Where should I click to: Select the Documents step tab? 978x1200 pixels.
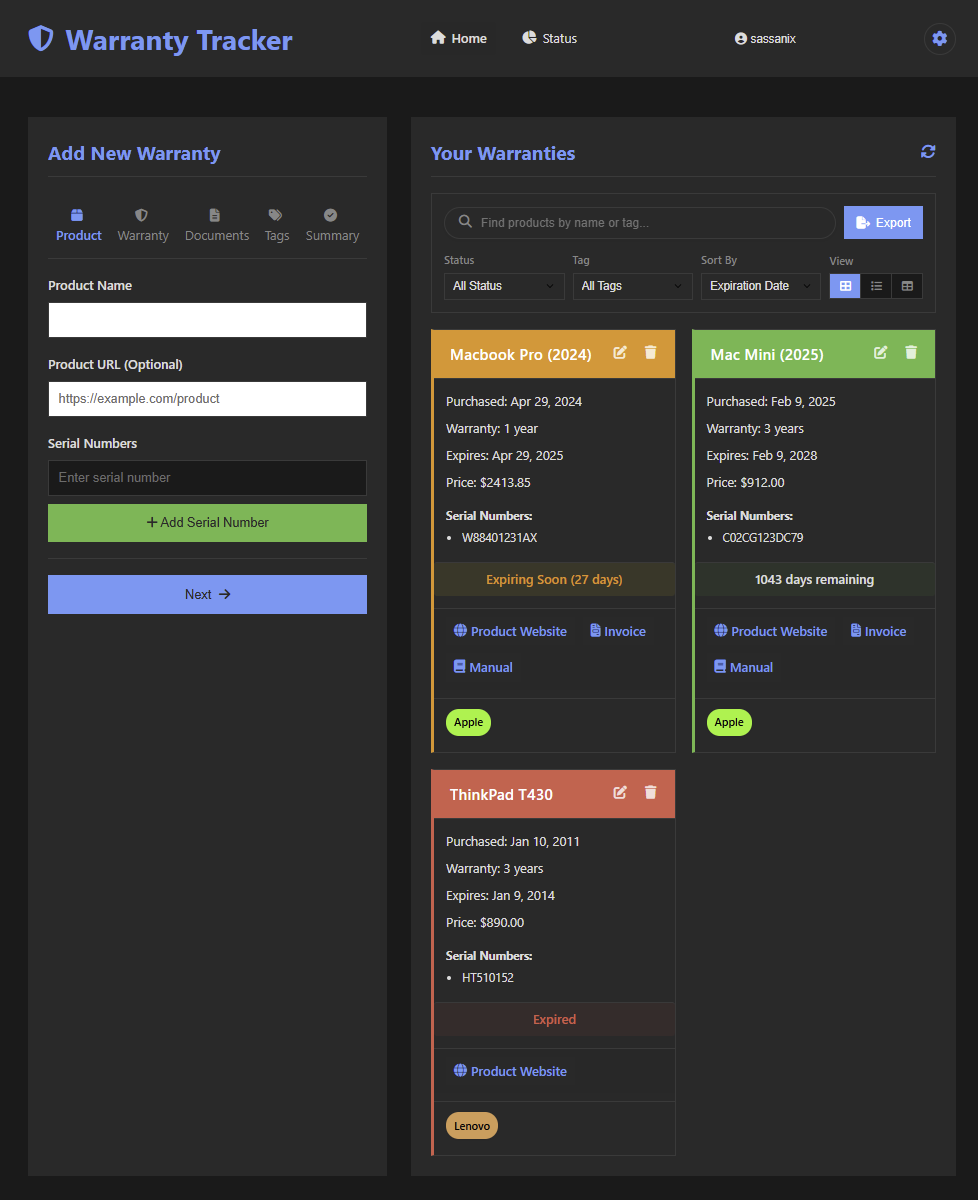point(217,225)
